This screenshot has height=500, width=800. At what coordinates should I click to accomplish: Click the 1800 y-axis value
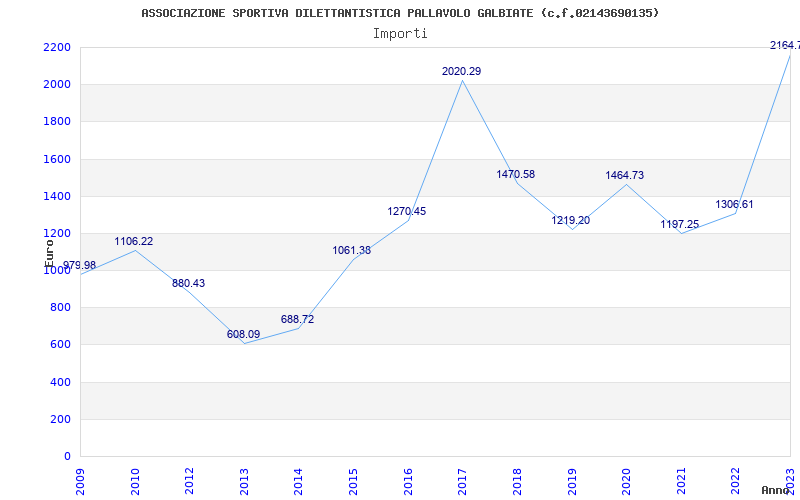(57, 122)
